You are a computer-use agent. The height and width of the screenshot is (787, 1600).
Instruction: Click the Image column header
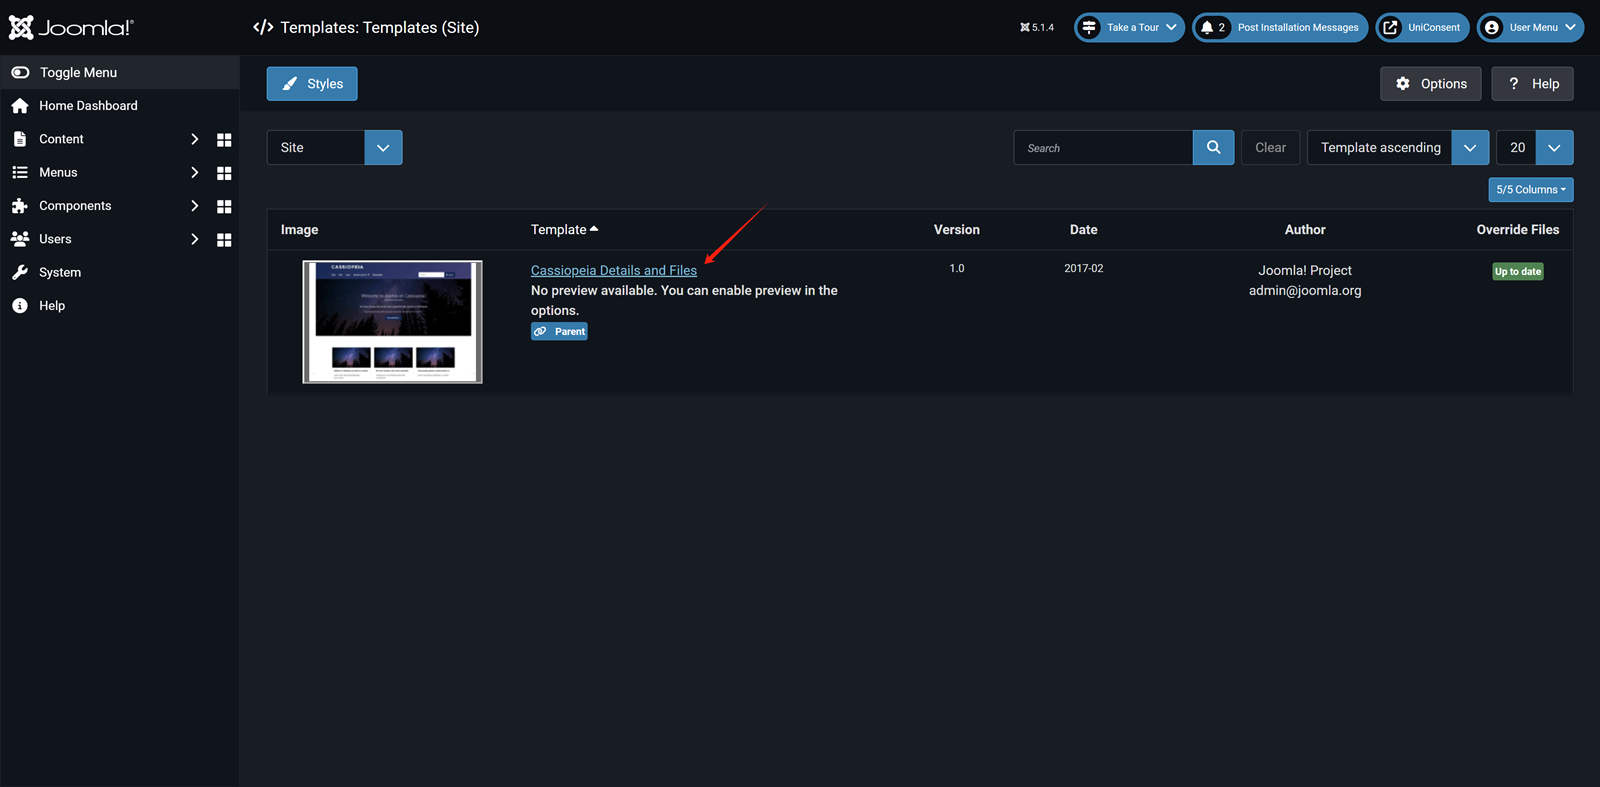(299, 230)
